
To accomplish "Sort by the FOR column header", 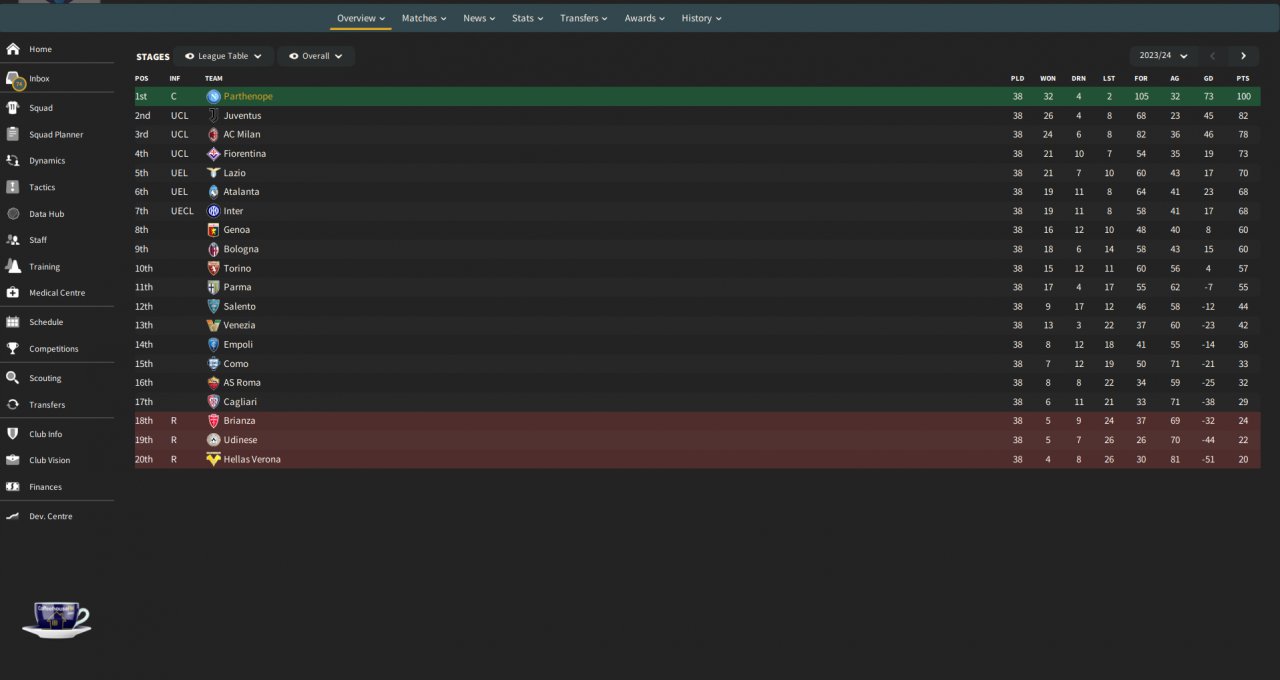I will 1141,78.
